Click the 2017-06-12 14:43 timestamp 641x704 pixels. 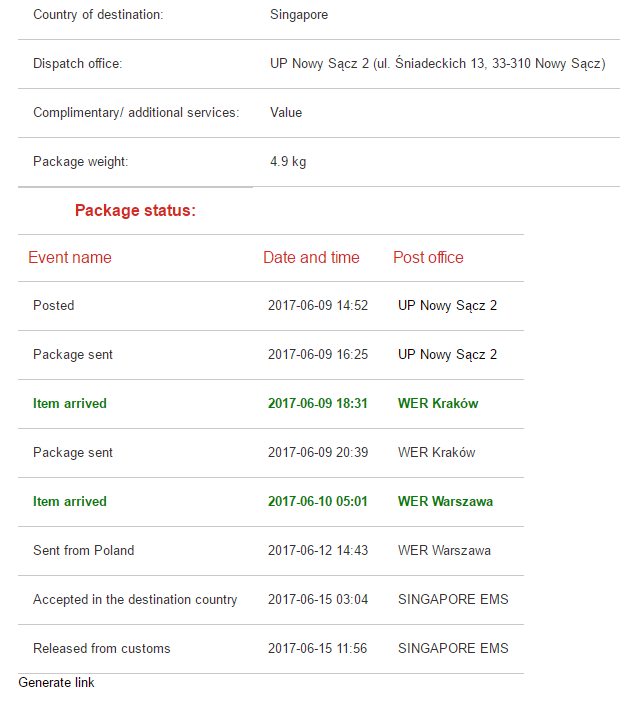(x=318, y=550)
